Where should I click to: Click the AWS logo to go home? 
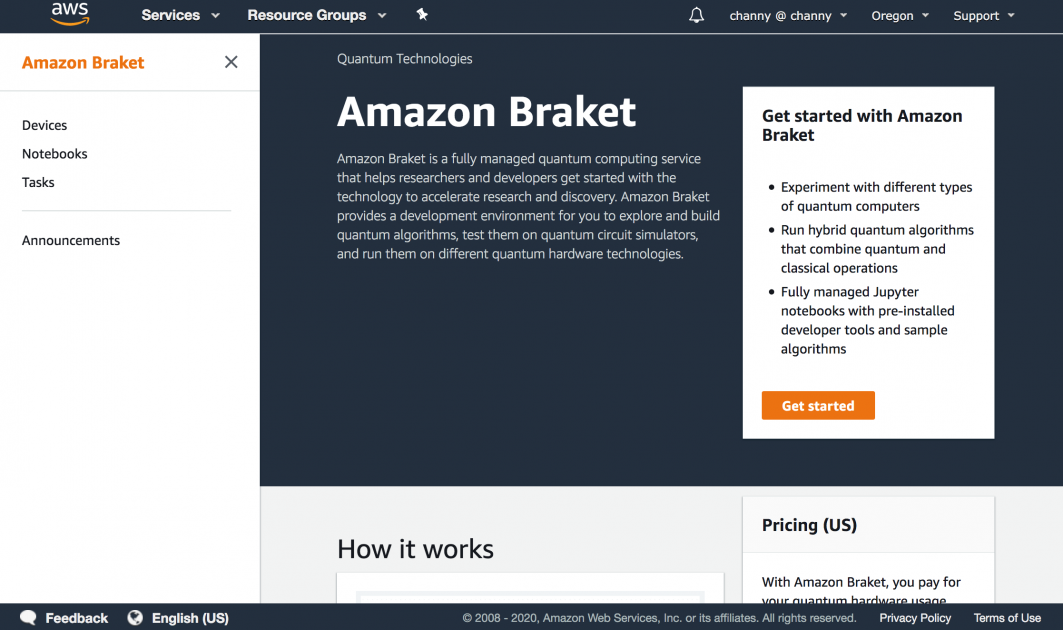[69, 14]
